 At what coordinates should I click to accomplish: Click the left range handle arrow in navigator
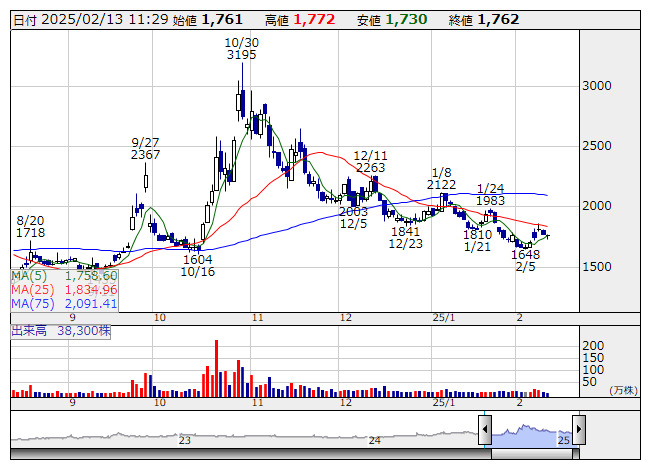click(484, 430)
